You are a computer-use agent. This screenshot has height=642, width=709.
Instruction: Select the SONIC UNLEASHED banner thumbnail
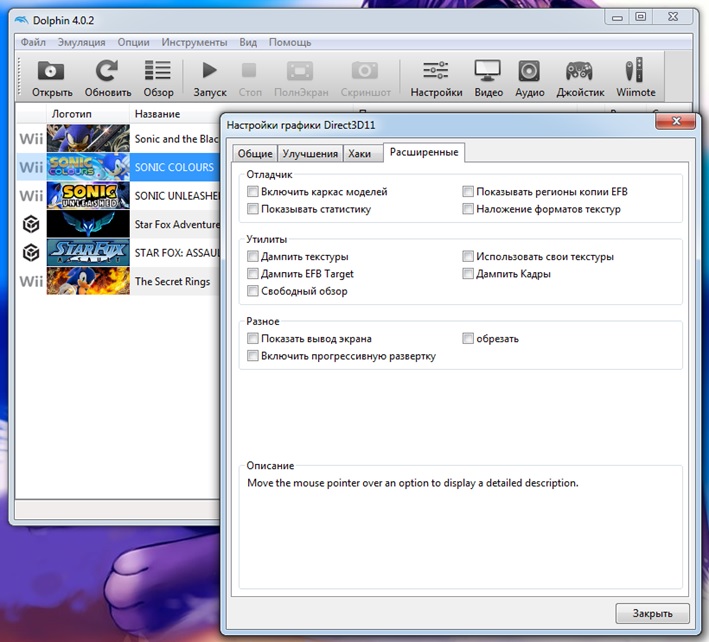[x=88, y=195]
